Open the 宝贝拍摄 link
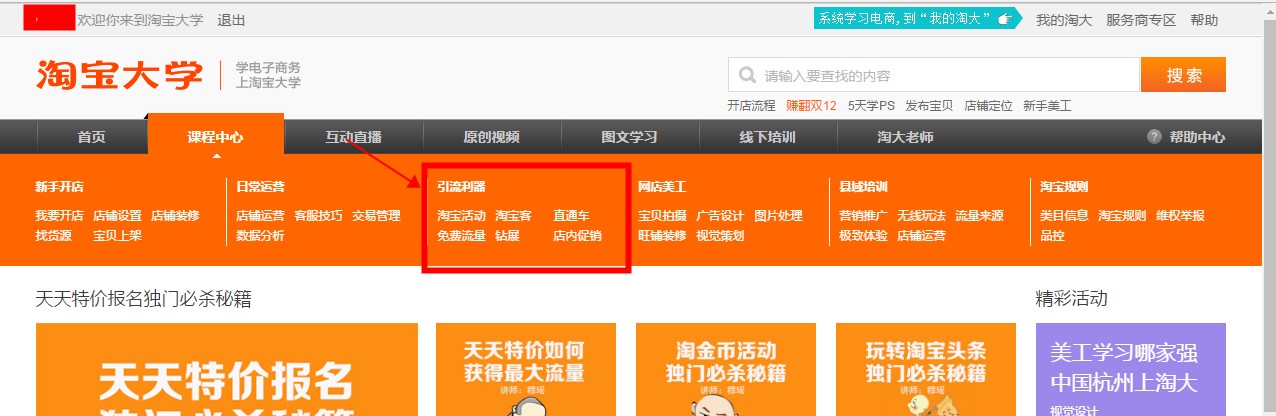Image resolution: width=1276 pixels, height=416 pixels. click(662, 215)
